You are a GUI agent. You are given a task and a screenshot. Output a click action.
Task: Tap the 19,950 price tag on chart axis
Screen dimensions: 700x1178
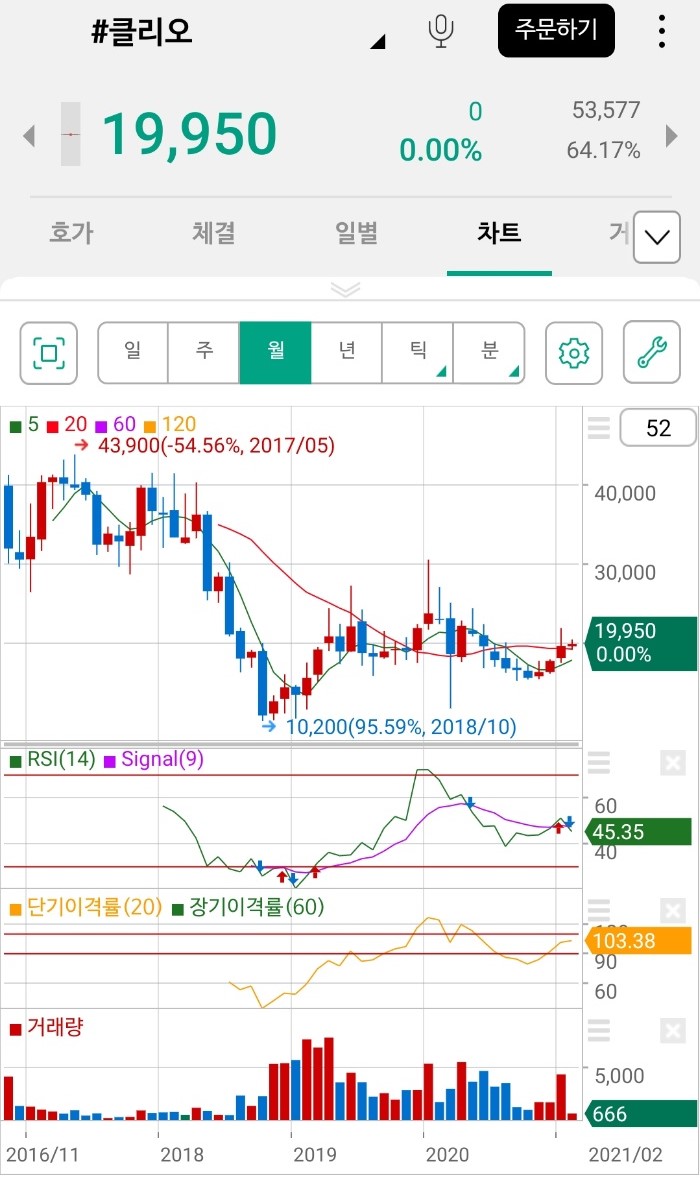(641, 643)
